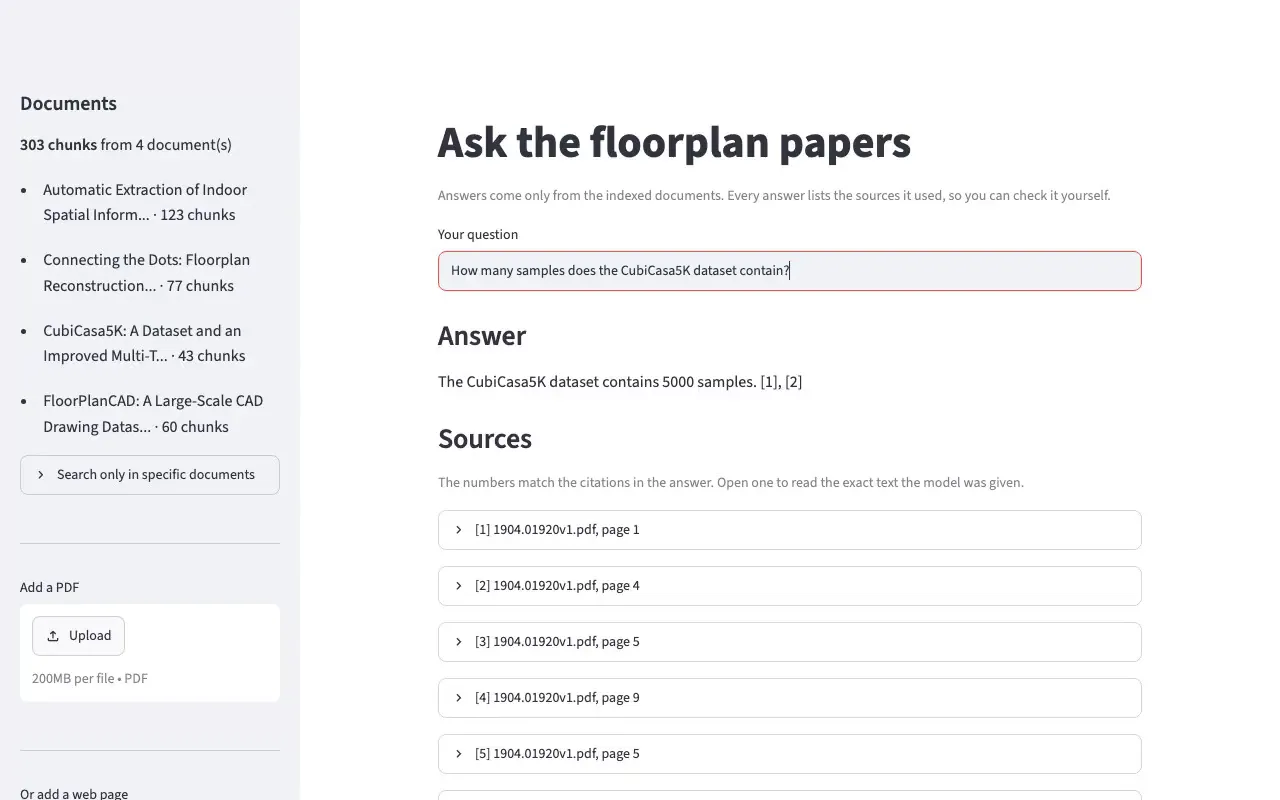
Task: Click the Documents sidebar heading
Action: (68, 104)
